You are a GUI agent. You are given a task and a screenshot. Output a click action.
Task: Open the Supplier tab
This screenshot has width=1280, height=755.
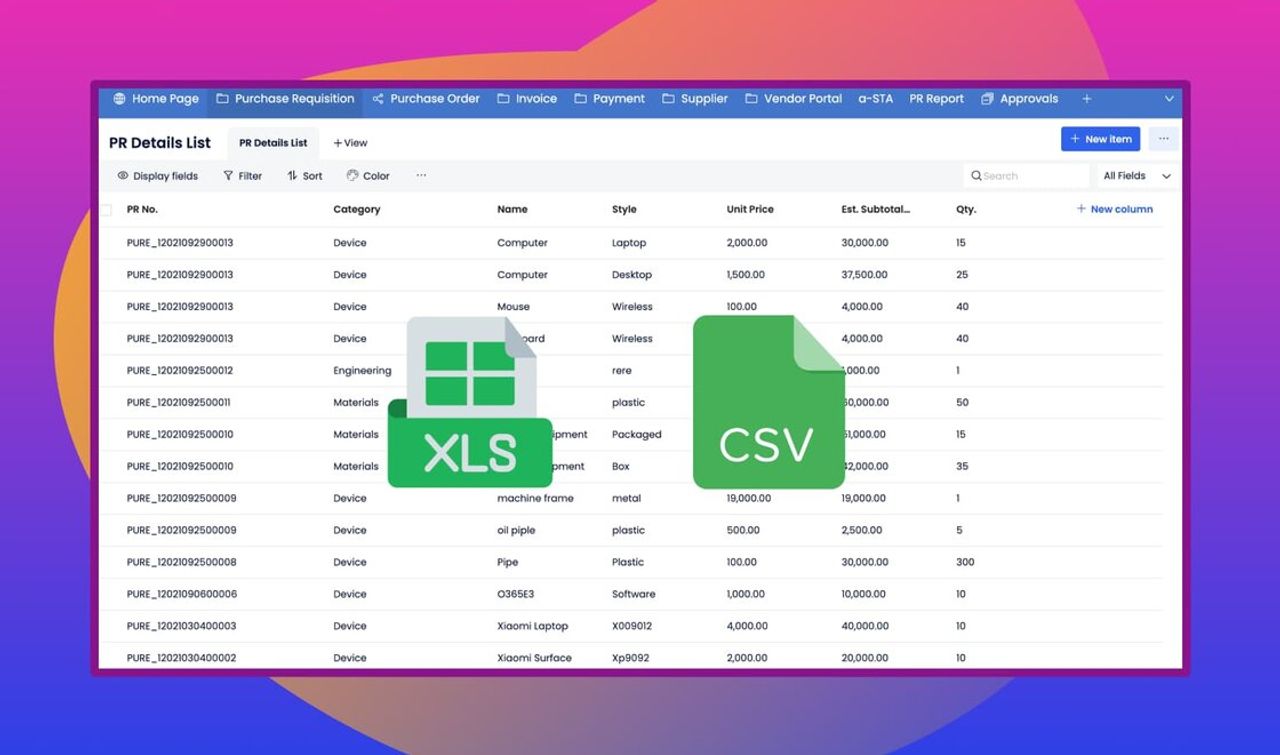coord(695,99)
